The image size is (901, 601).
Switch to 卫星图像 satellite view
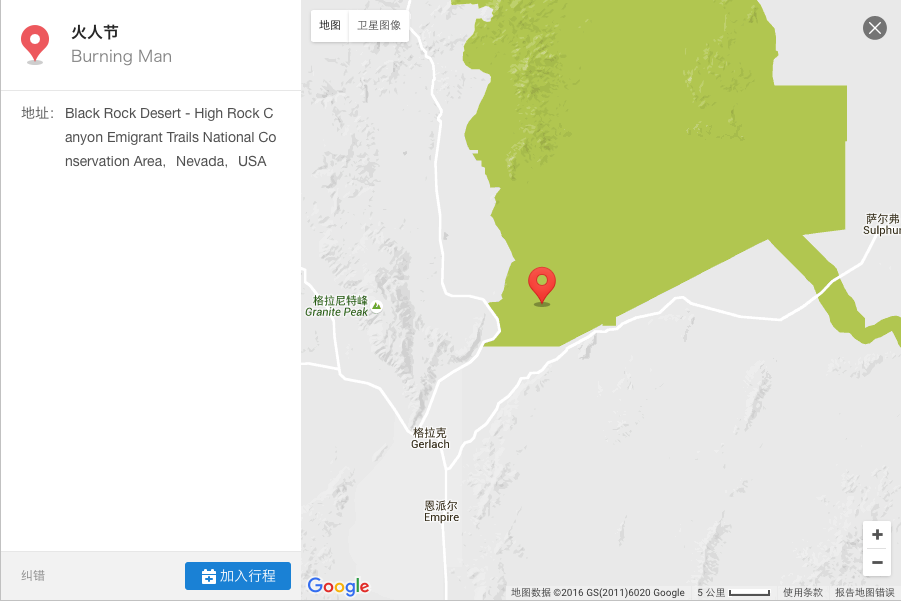pyautogui.click(x=379, y=25)
